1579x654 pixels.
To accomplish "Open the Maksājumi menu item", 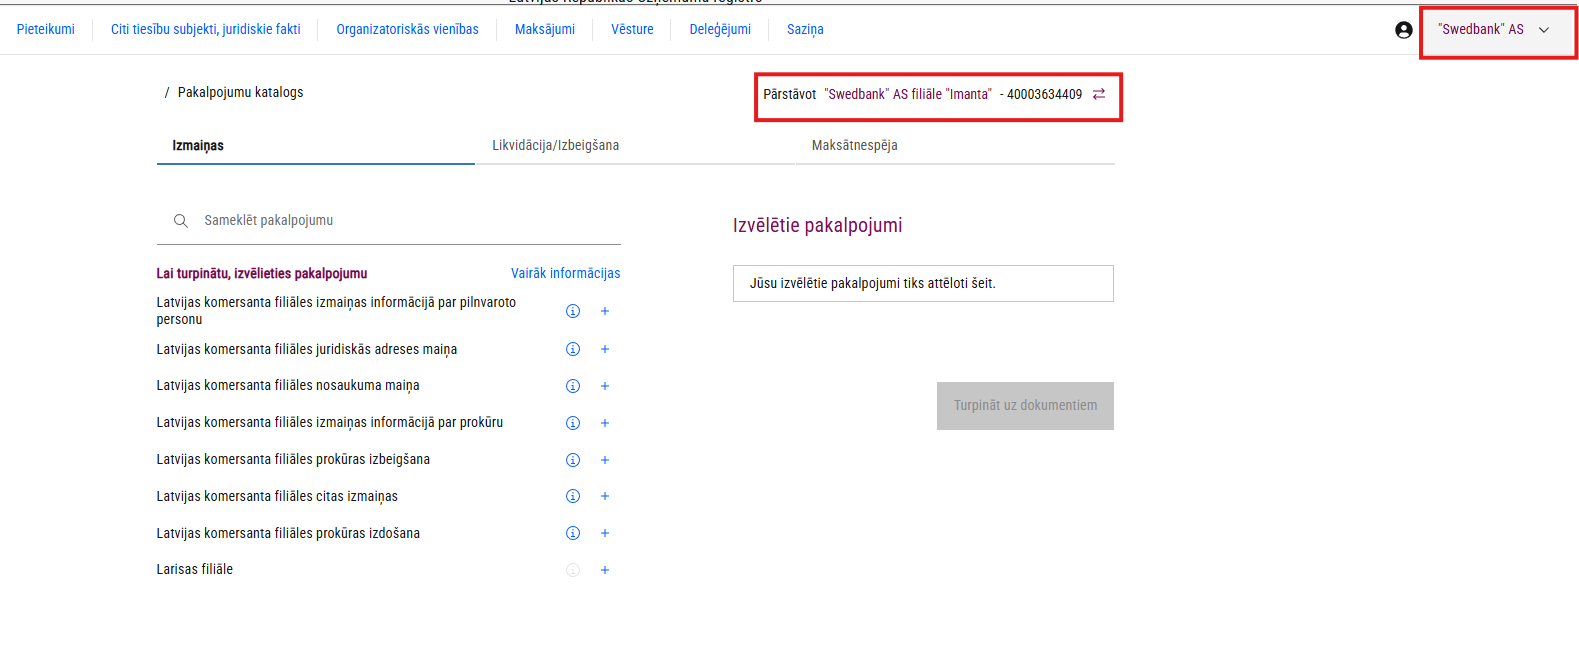I will coord(544,30).
